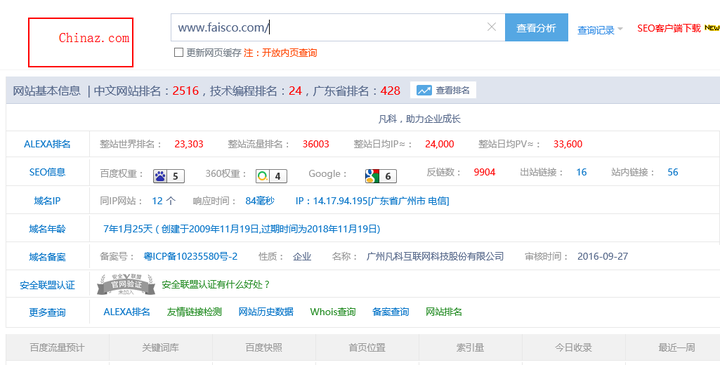Click IP address 14.17.94.195
The width and height of the screenshot is (720, 365).
(x=340, y=201)
